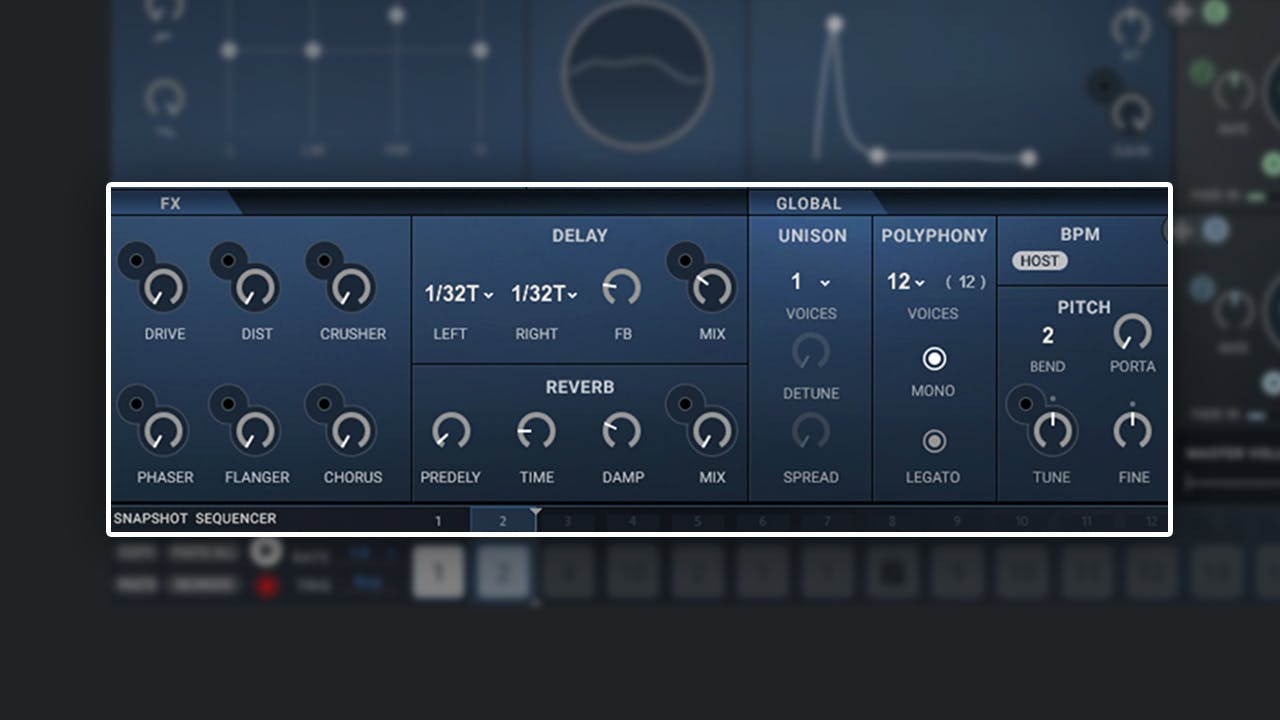Enable the Dist effect power button
The image size is (1280, 720).
(x=228, y=261)
